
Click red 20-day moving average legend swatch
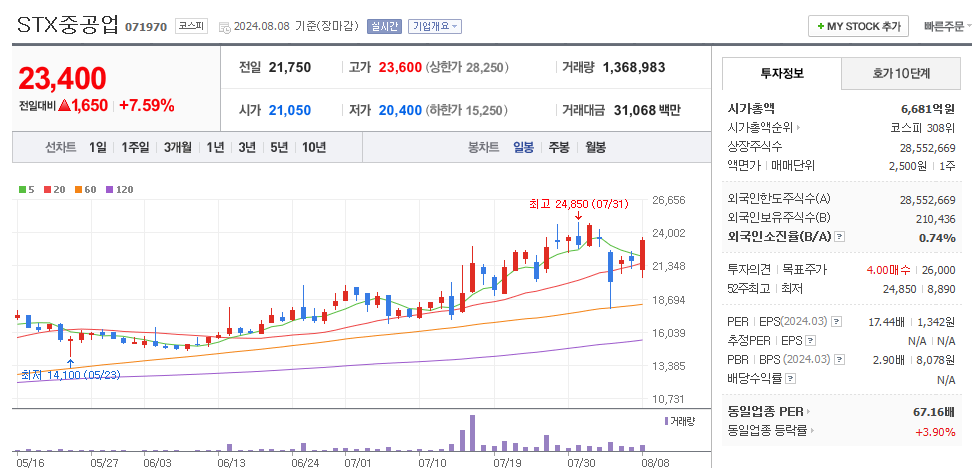coord(47,189)
